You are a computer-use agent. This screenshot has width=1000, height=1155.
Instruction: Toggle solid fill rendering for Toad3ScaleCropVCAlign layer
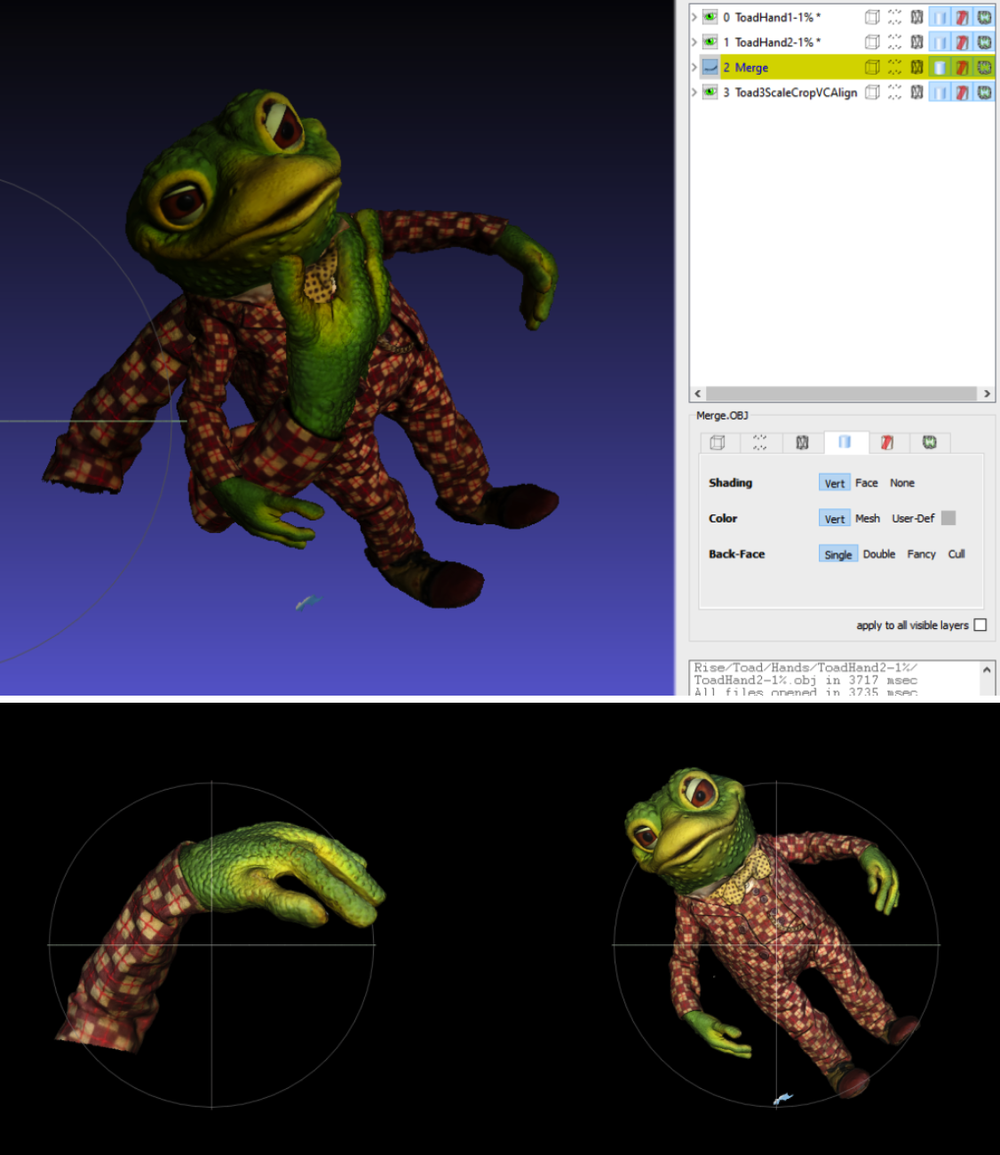pos(940,92)
